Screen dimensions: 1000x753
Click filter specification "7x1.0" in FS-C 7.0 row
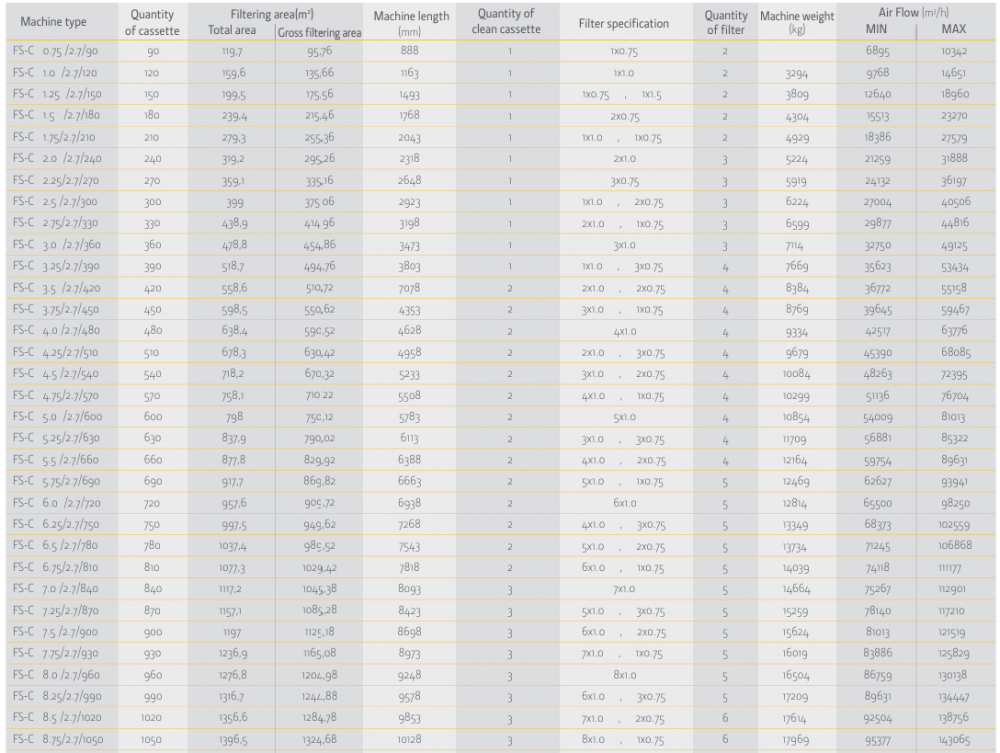pyautogui.click(x=624, y=589)
